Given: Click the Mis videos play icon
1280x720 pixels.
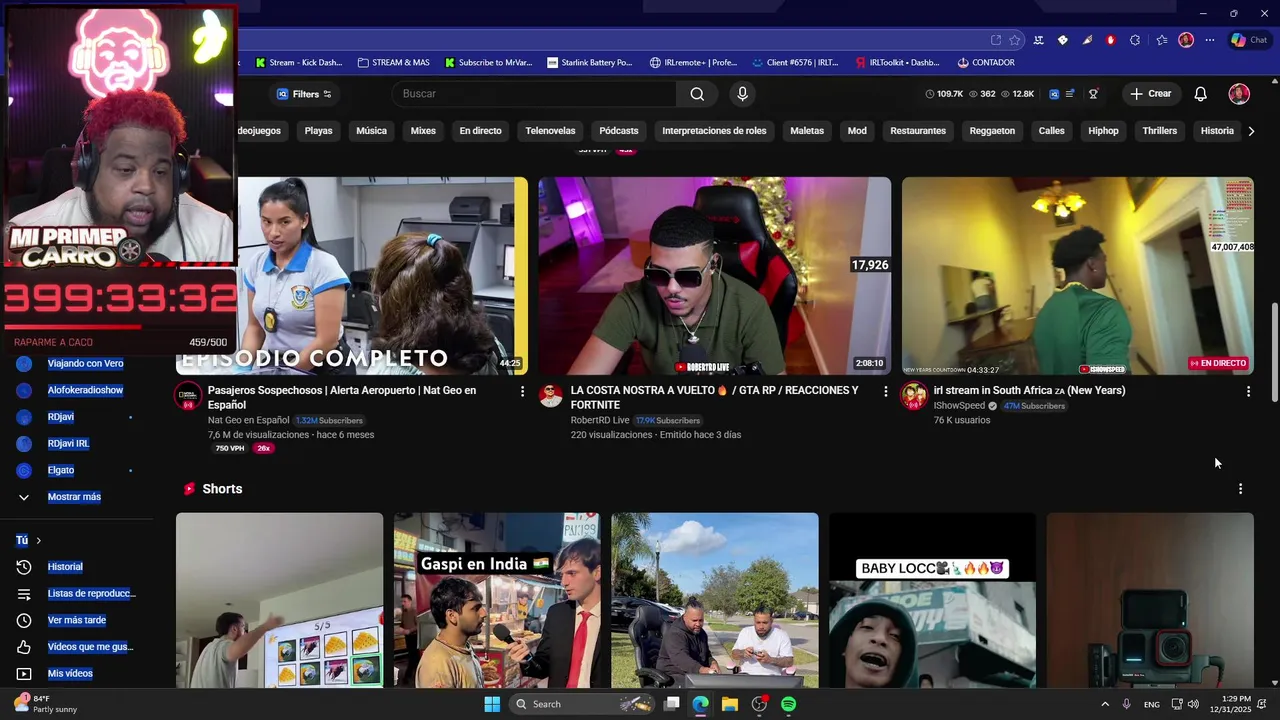Looking at the screenshot, I should (24, 674).
